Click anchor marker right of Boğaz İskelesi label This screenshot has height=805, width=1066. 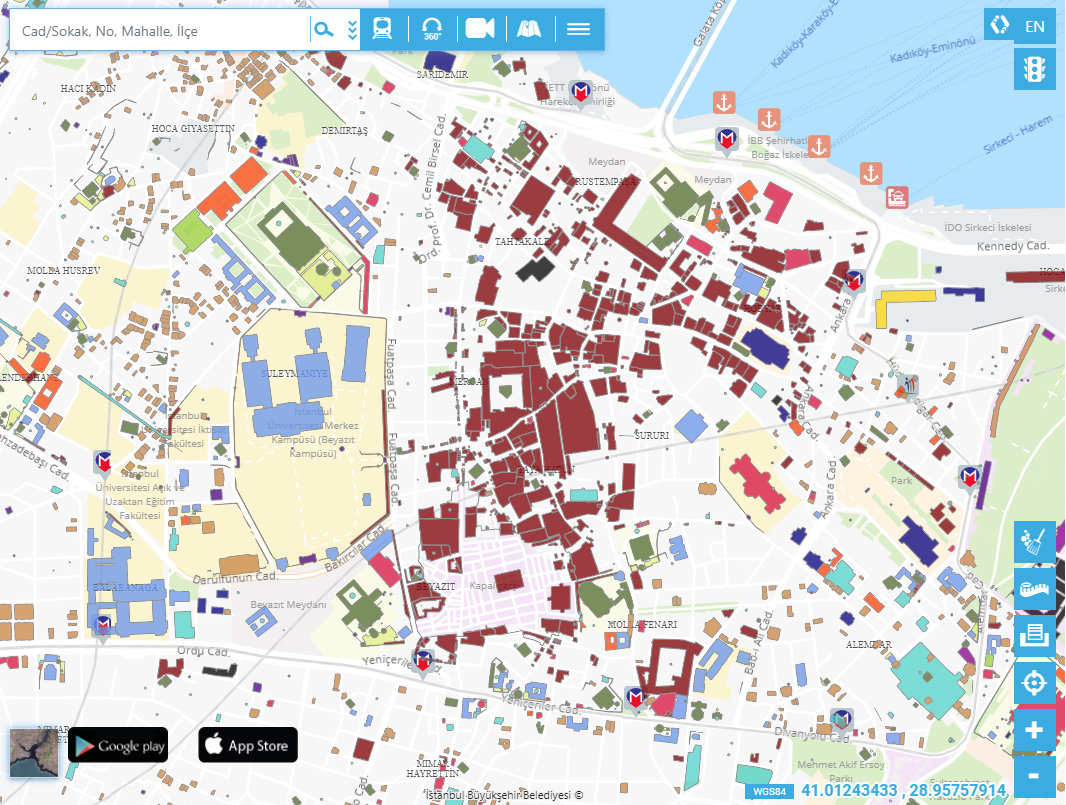[819, 147]
